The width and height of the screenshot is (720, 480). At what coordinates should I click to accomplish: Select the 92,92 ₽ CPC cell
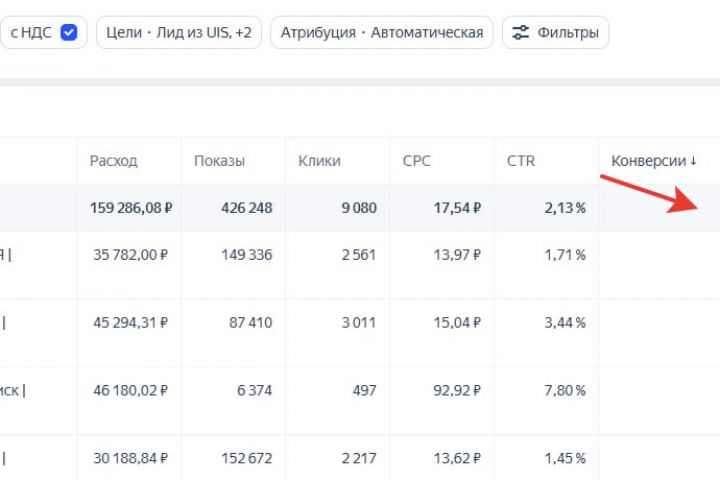tap(451, 390)
